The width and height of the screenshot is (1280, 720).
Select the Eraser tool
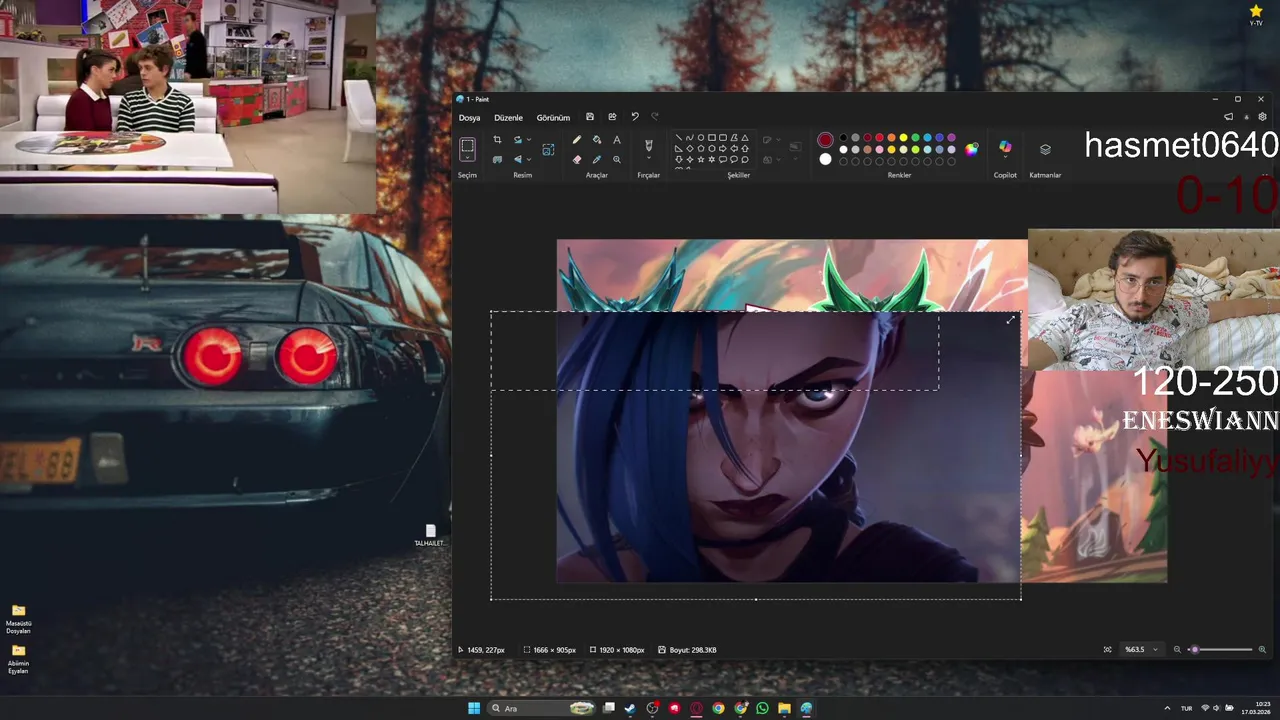[x=577, y=159]
